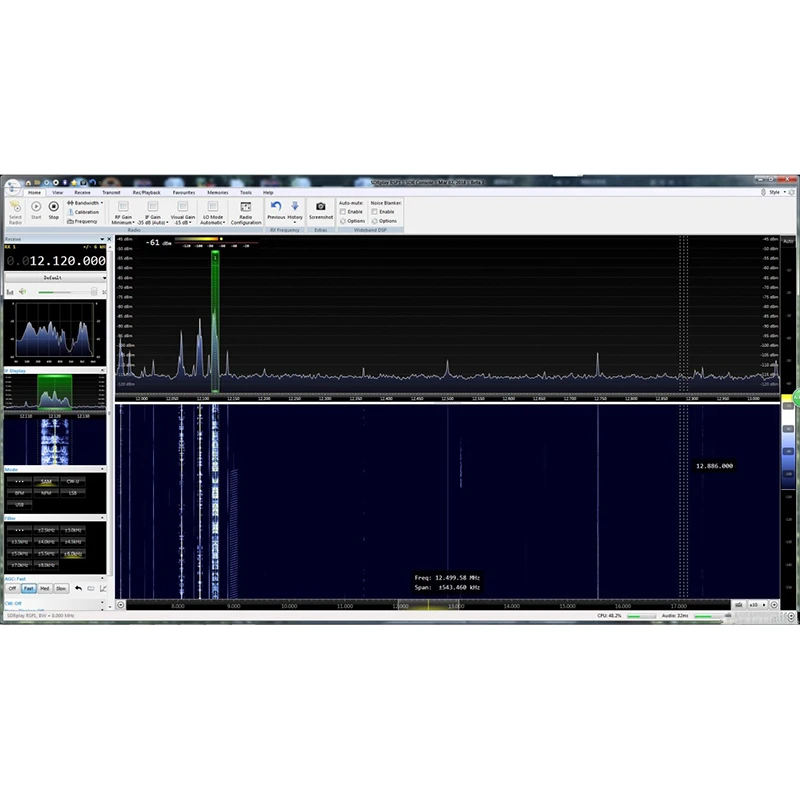The image size is (800, 800).
Task: Open the Favourites tab
Action: pos(184,192)
